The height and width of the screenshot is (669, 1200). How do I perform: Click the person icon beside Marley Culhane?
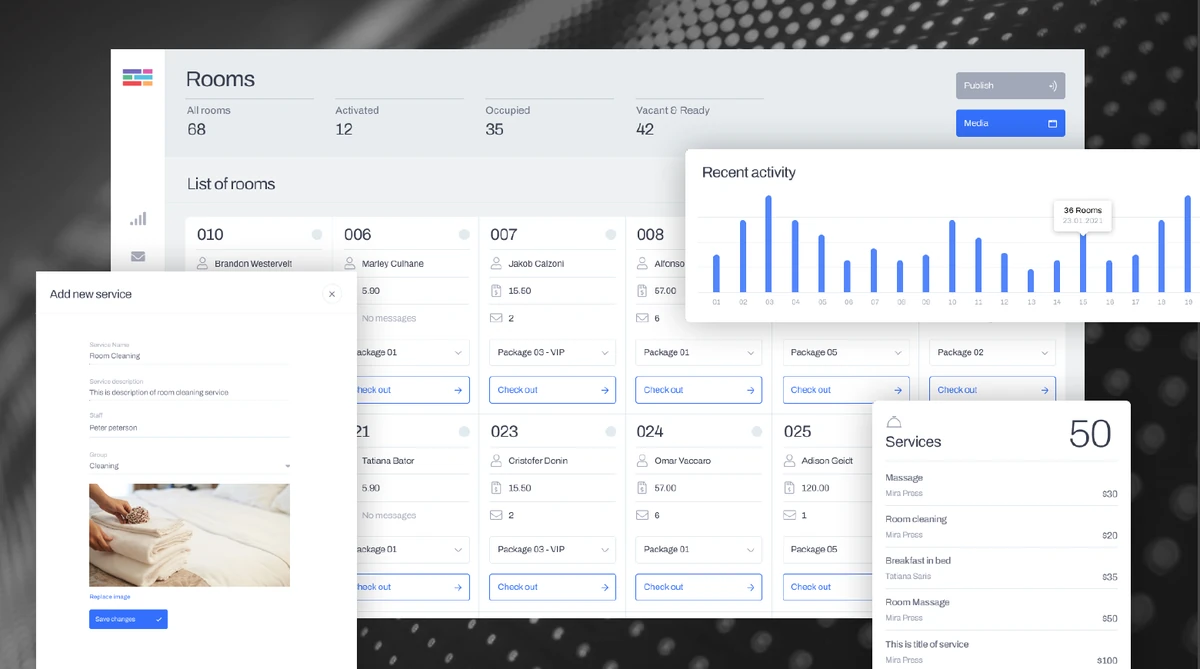pyautogui.click(x=350, y=263)
